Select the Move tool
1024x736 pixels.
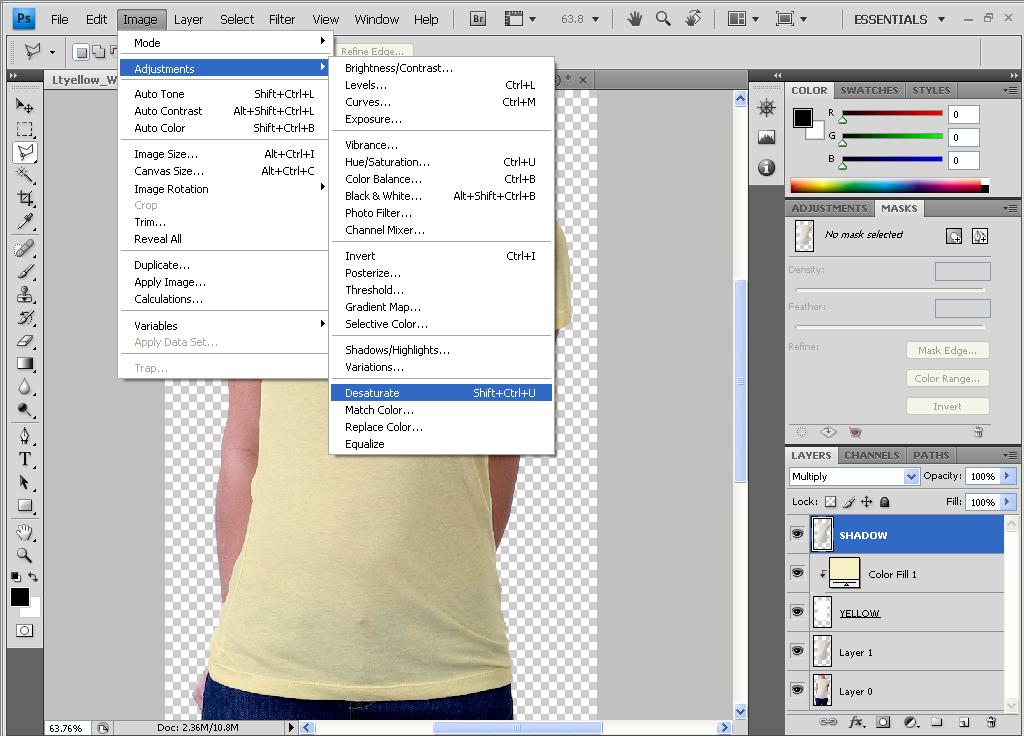click(25, 105)
